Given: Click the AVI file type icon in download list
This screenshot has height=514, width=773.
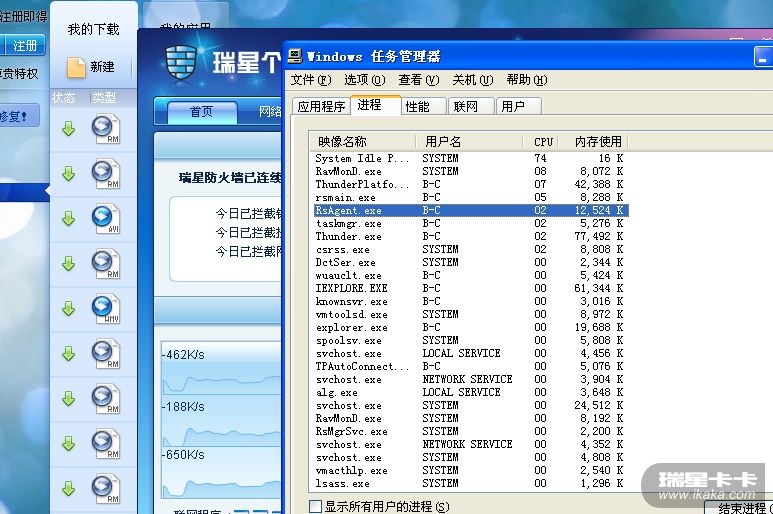Looking at the screenshot, I should (x=105, y=219).
